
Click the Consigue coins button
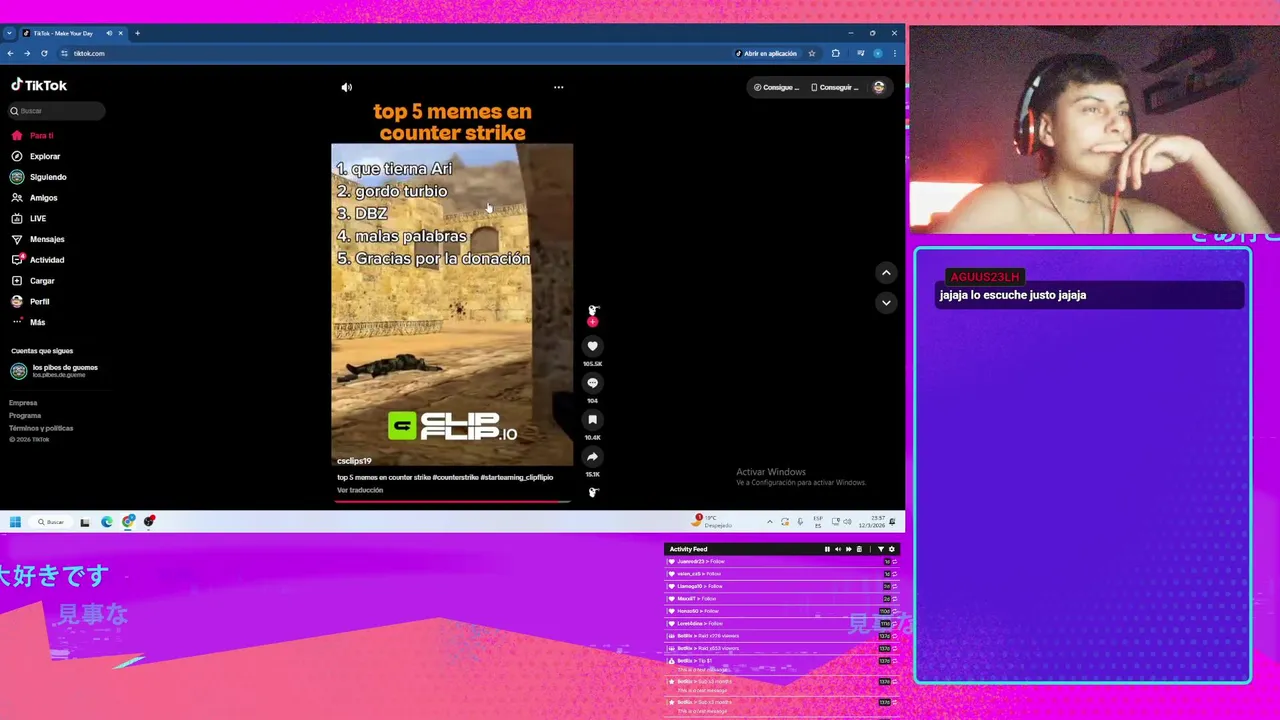[777, 87]
